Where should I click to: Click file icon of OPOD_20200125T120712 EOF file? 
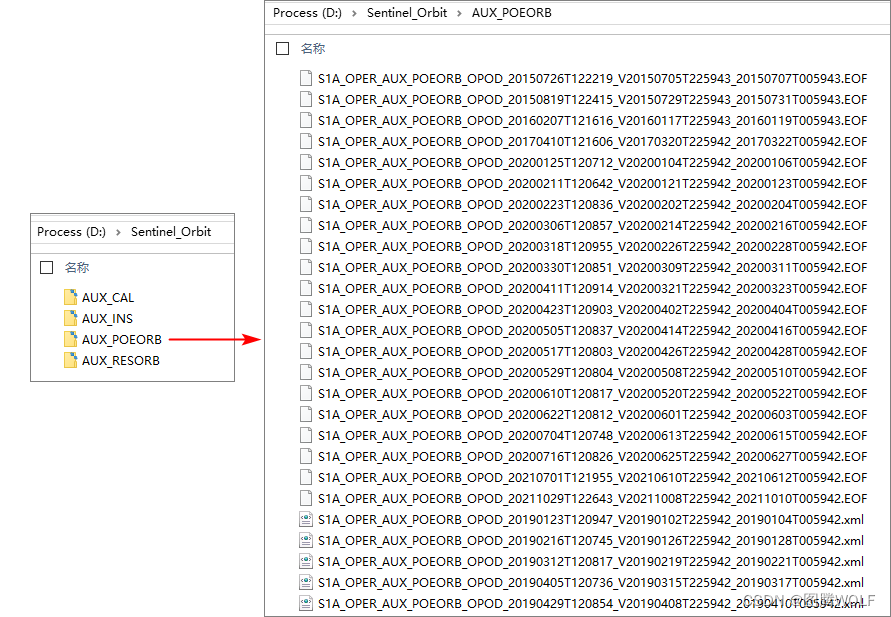tap(306, 162)
